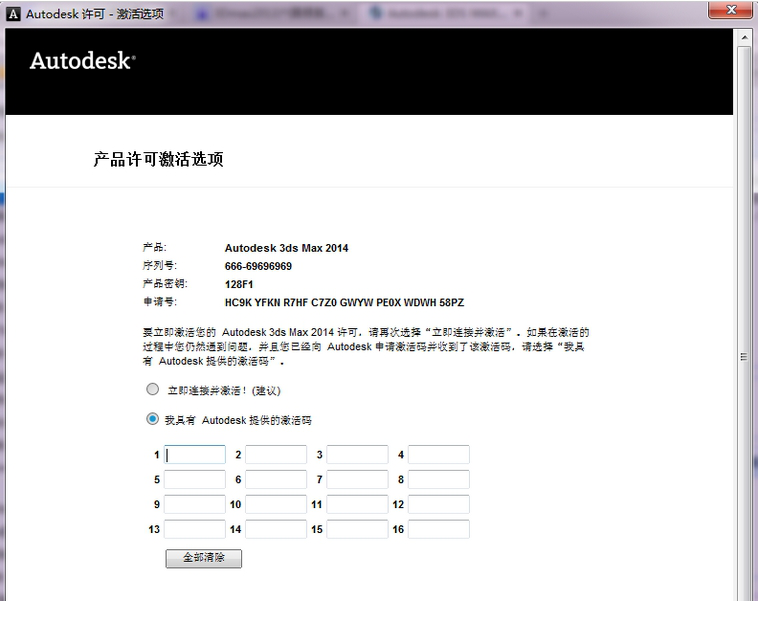Screen dimensions: 758x625
Task: Click activation code field 11
Action: (x=357, y=504)
